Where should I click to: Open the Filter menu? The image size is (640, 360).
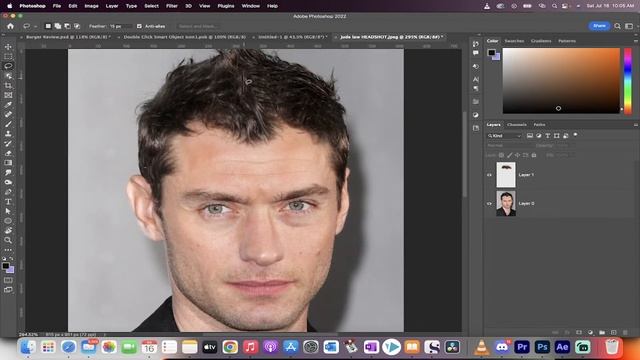pyautogui.click(x=172, y=6)
